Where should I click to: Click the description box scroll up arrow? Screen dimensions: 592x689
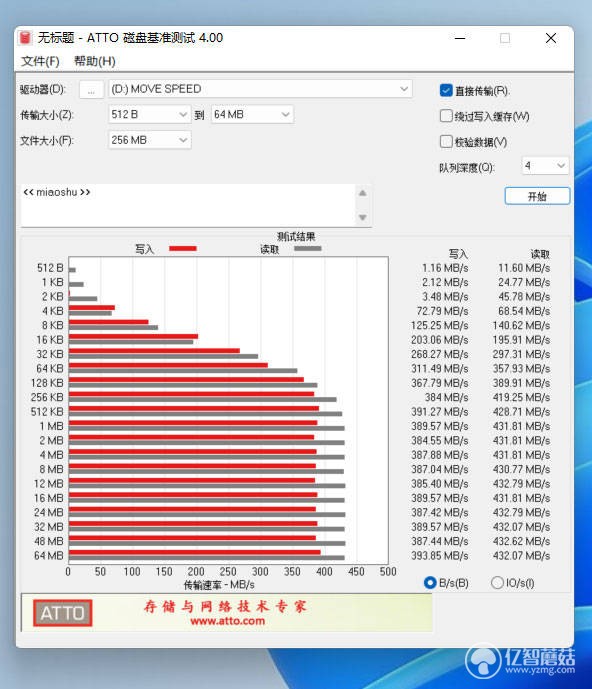(x=363, y=193)
